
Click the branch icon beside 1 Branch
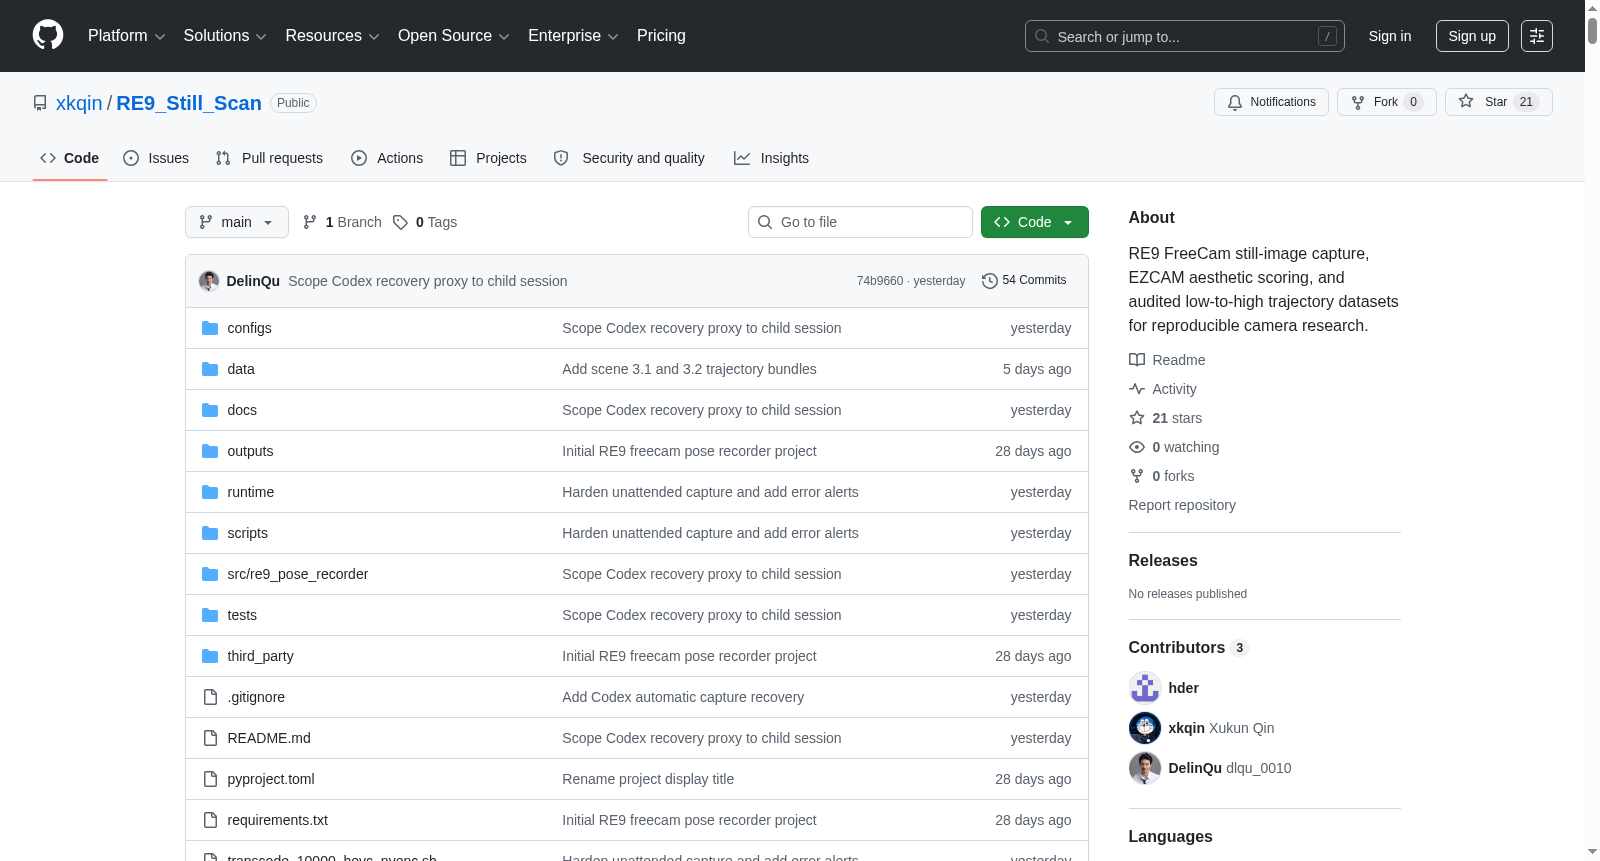[x=310, y=222]
